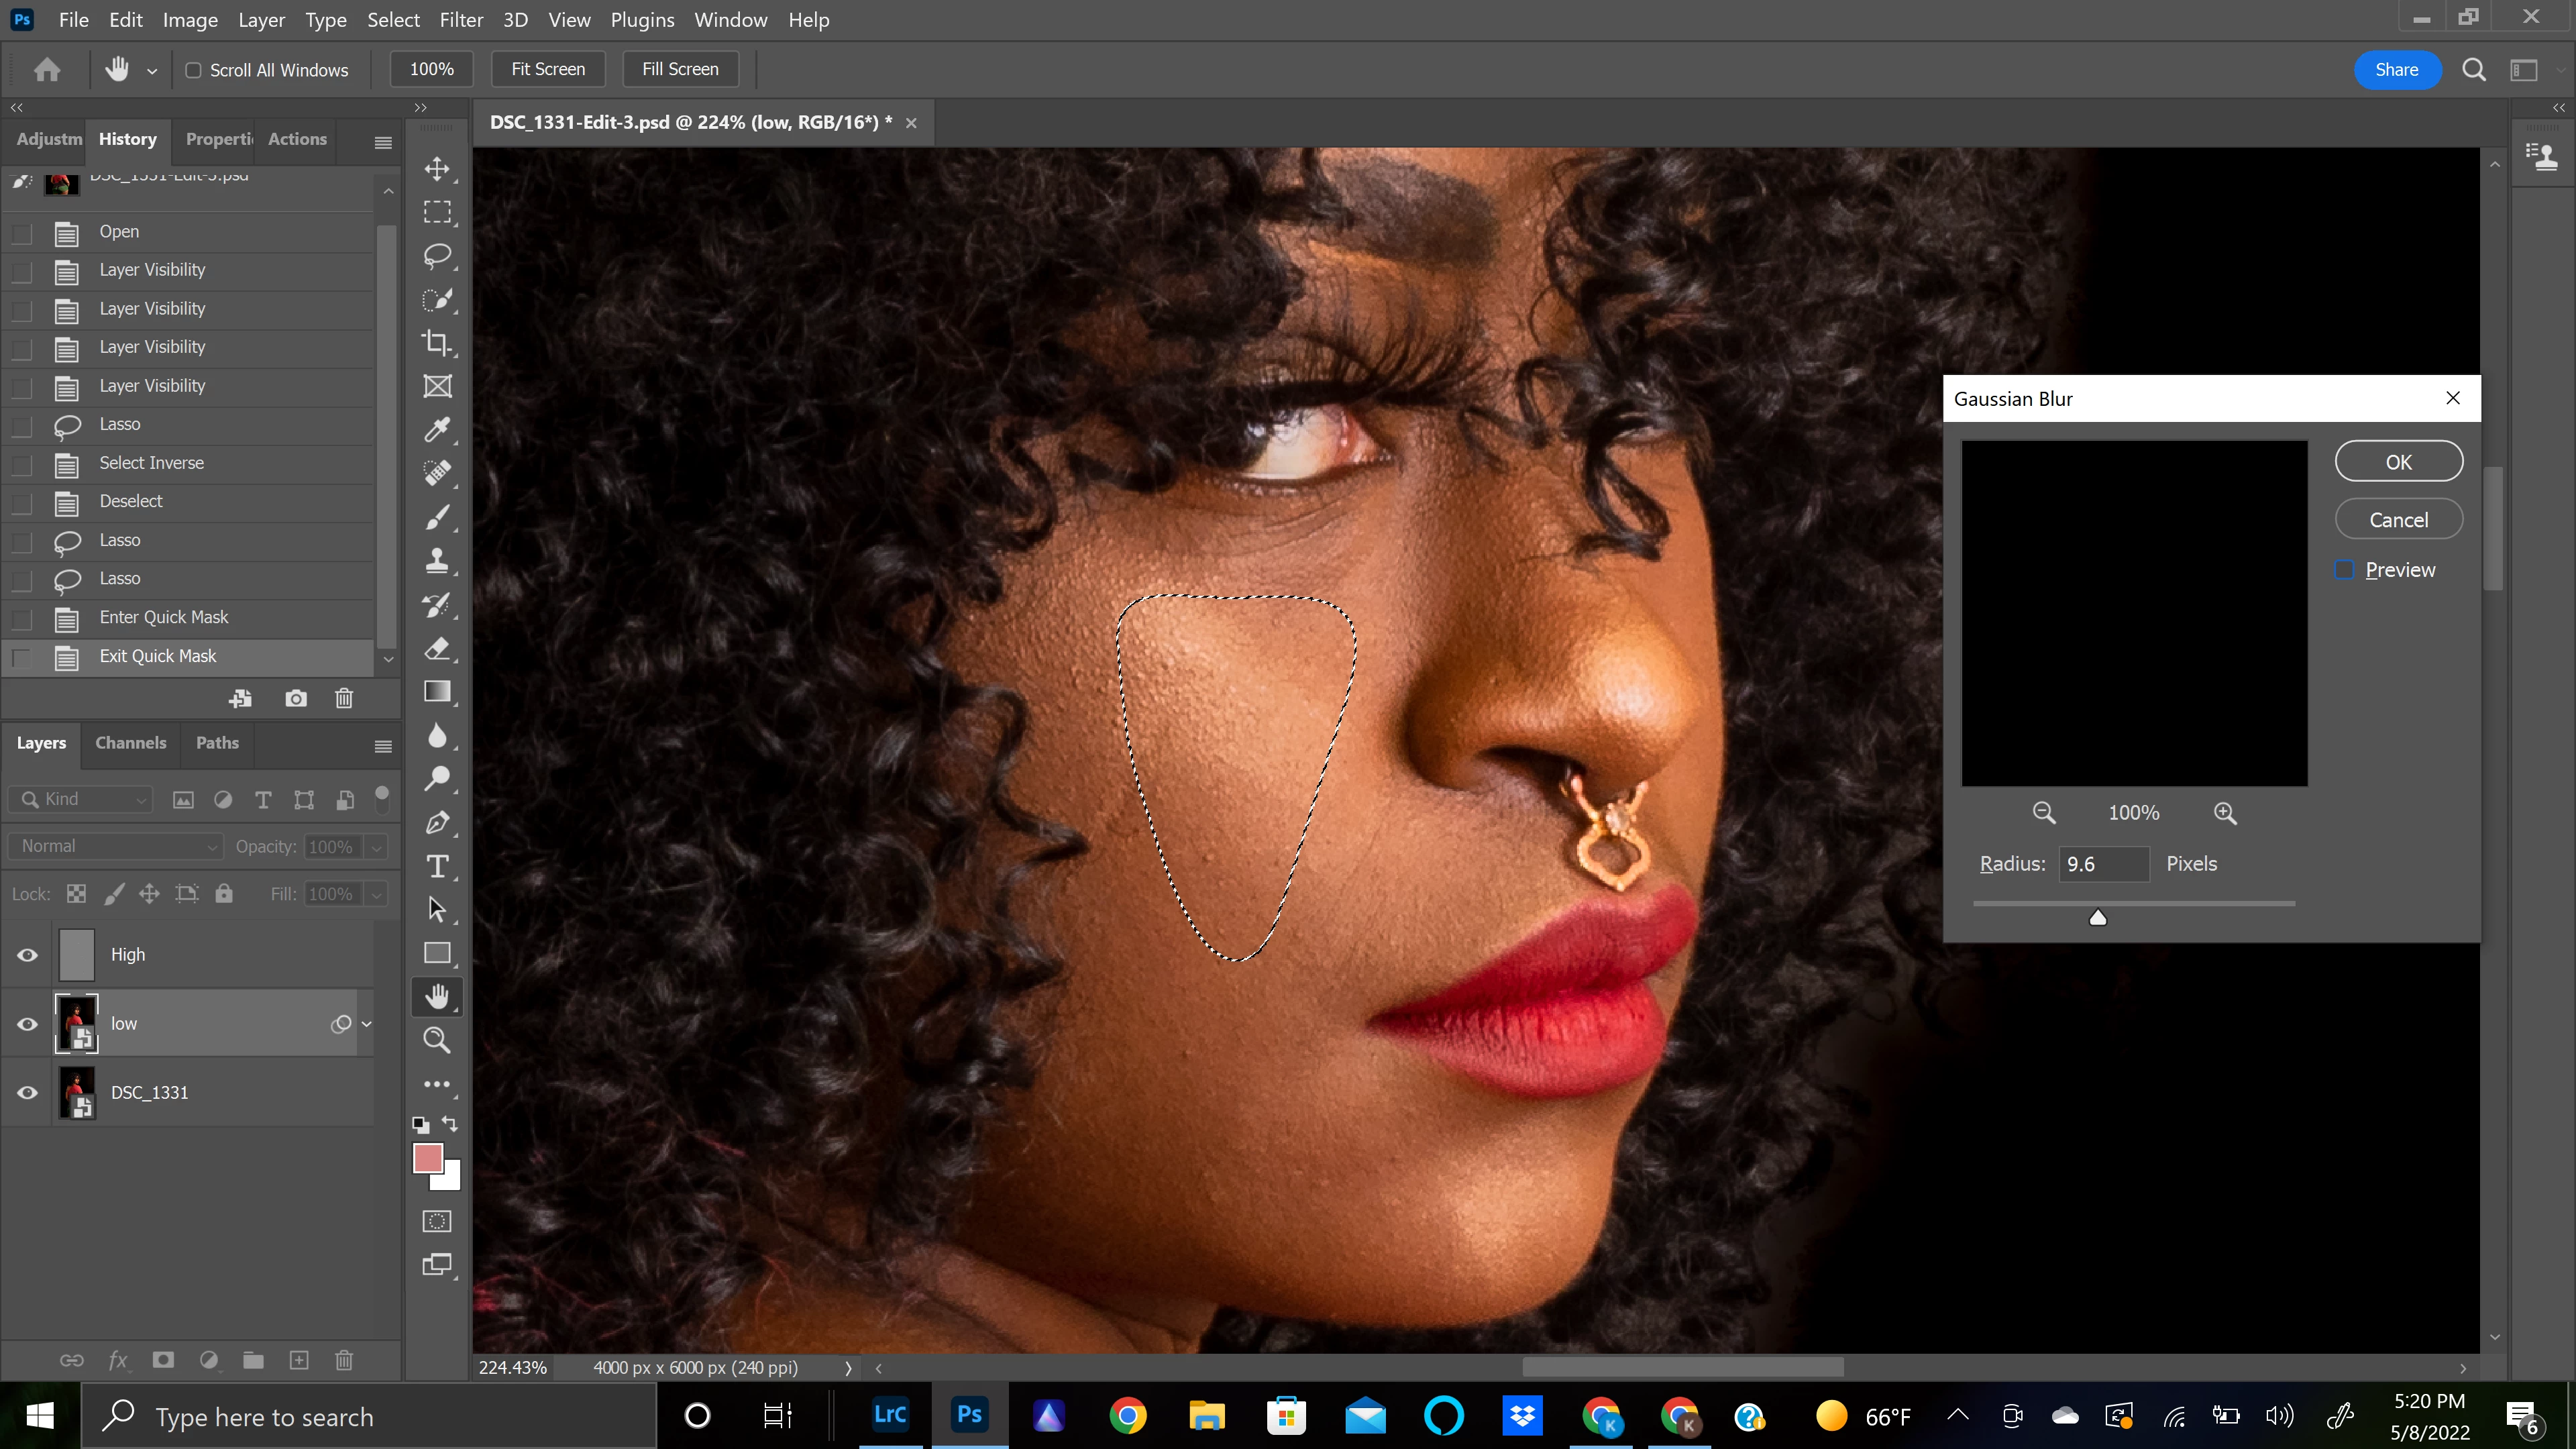The image size is (2576, 1449).
Task: Click the Fit Screen button
Action: [x=548, y=69]
